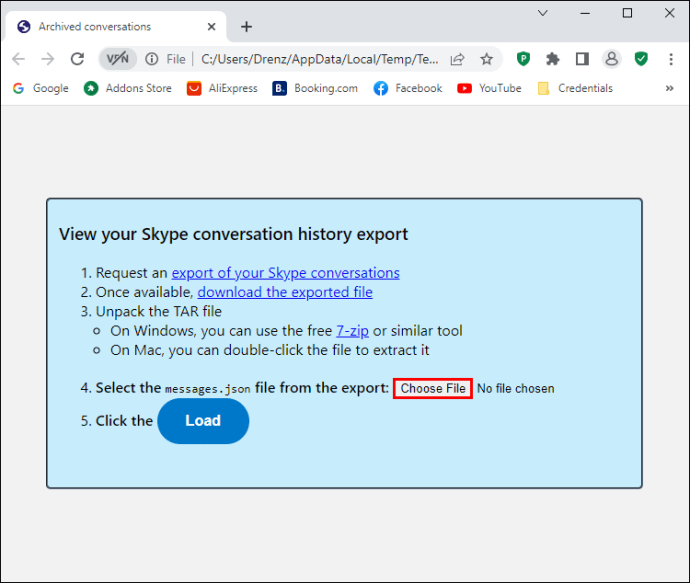The width and height of the screenshot is (690, 583).
Task: Go forward using the forward arrow
Action: click(48, 59)
